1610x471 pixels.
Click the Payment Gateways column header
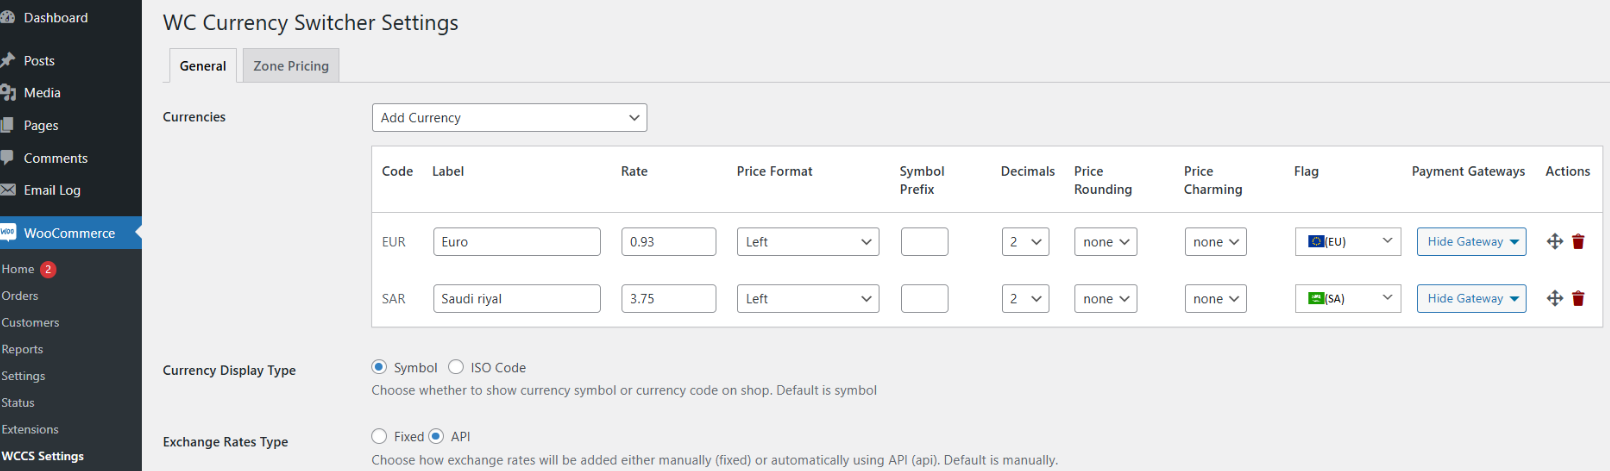pyautogui.click(x=1468, y=172)
